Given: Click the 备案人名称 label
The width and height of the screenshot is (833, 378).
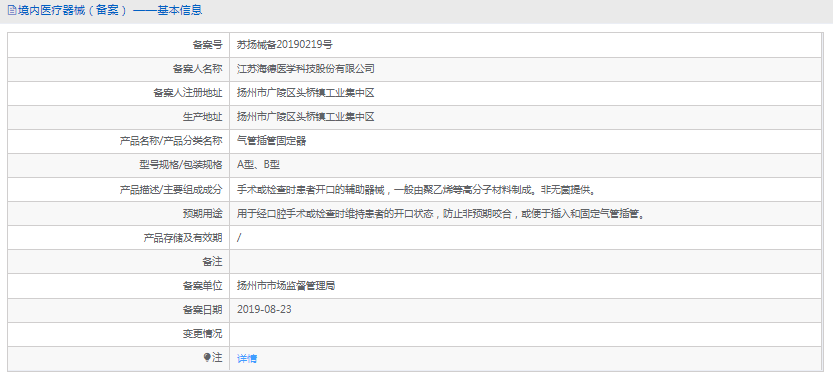Looking at the screenshot, I should pos(197,68).
